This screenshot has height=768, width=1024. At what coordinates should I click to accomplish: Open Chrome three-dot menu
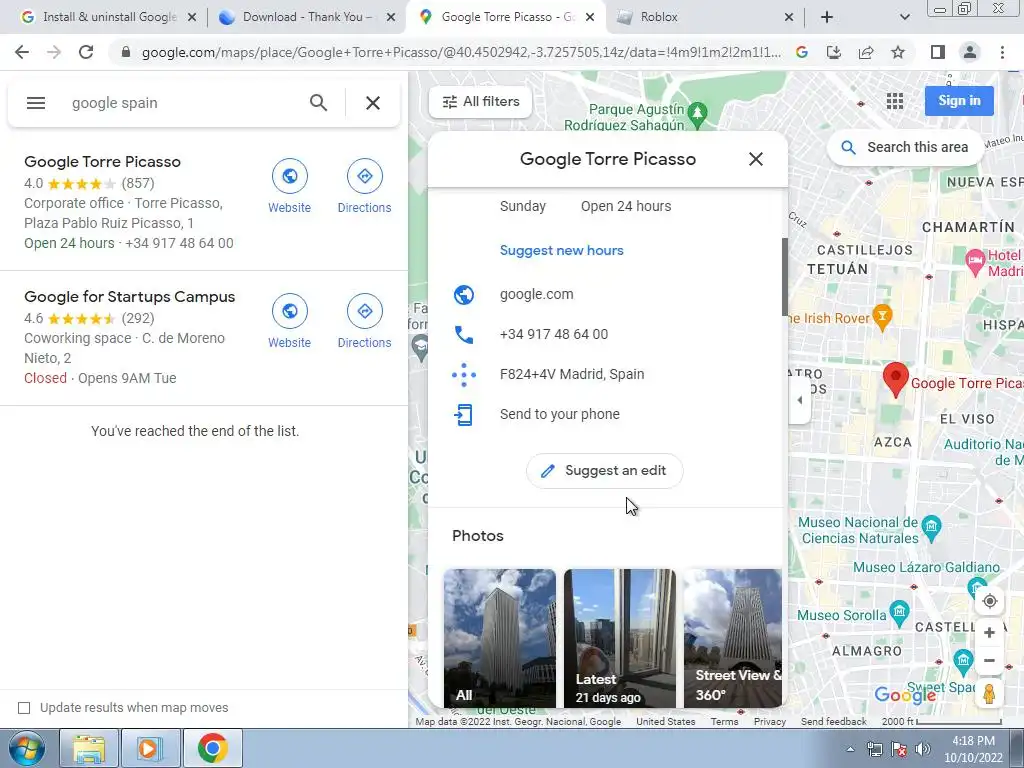(x=1002, y=52)
